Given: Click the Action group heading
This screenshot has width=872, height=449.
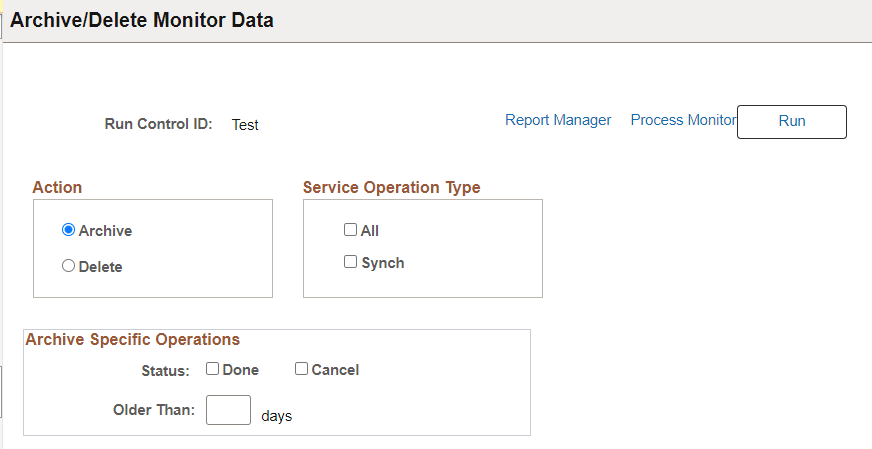Looking at the screenshot, I should tap(57, 187).
